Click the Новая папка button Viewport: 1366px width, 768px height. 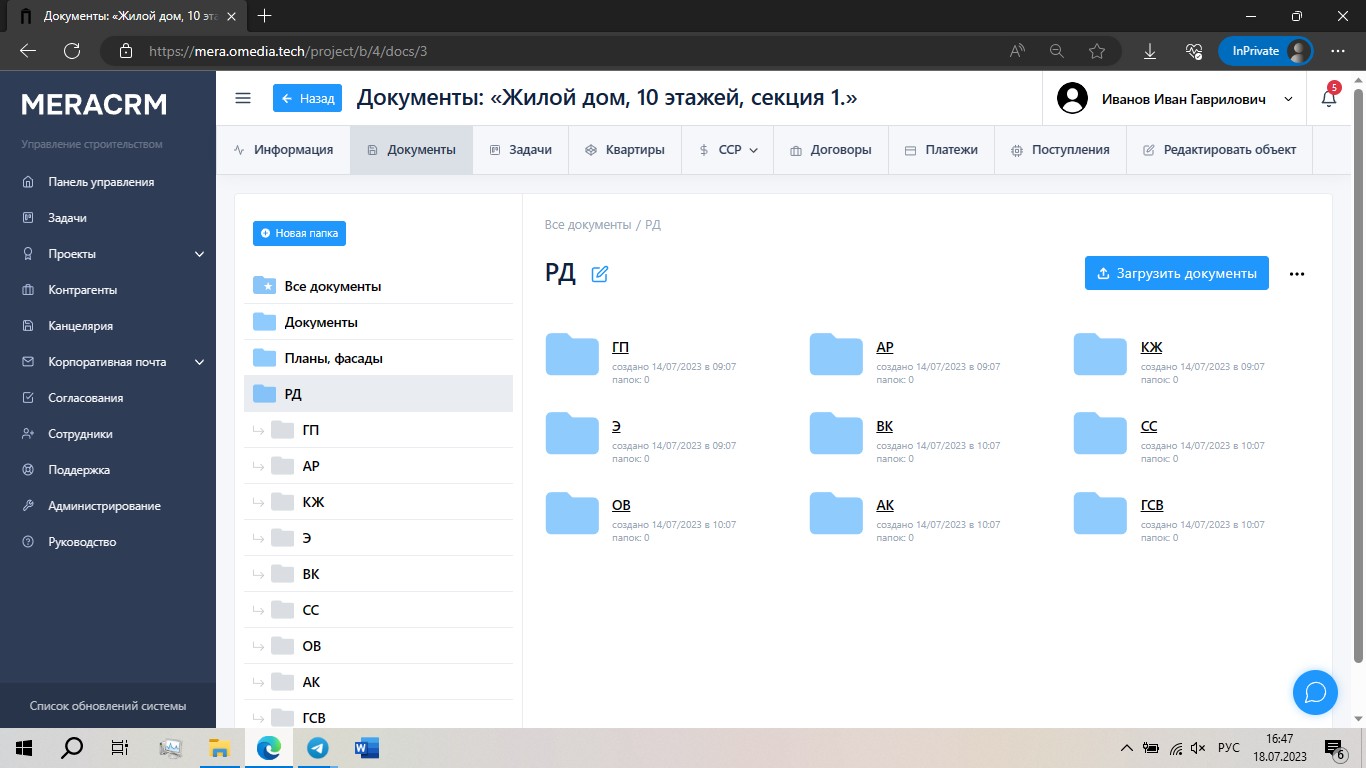tap(299, 233)
